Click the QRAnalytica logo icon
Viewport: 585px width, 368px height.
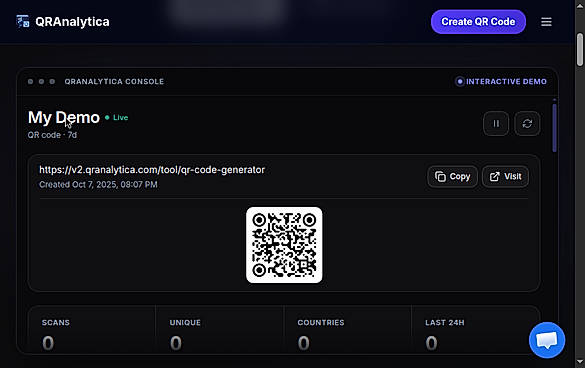click(23, 22)
